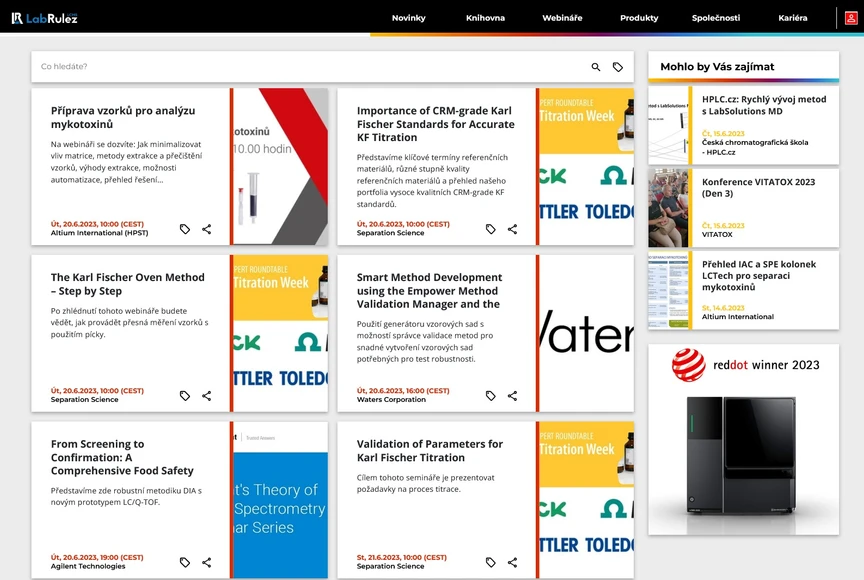Click date 'Út, 20.6.2023, 19:00 (CEST)'
864x580 pixels.
97,557
